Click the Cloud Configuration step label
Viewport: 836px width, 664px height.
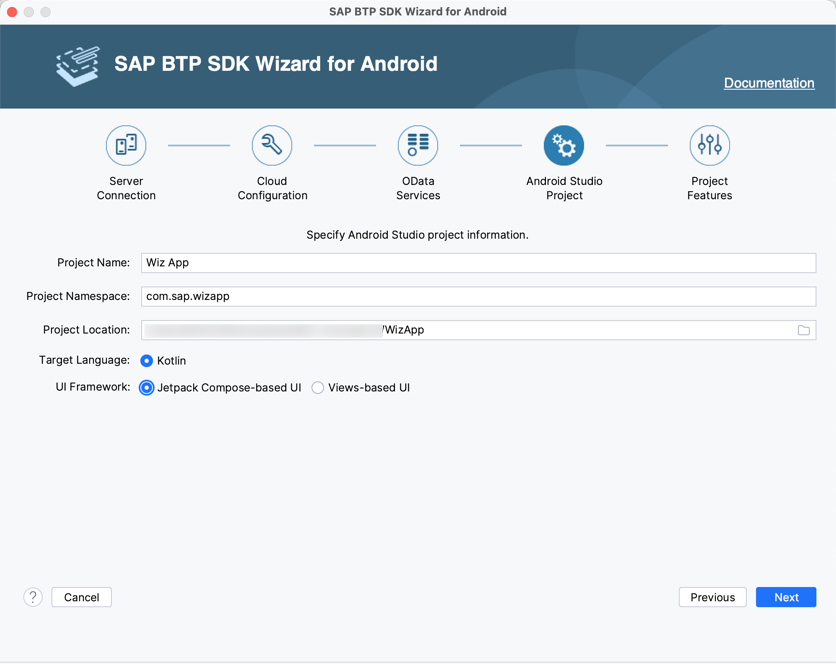pyautogui.click(x=272, y=188)
